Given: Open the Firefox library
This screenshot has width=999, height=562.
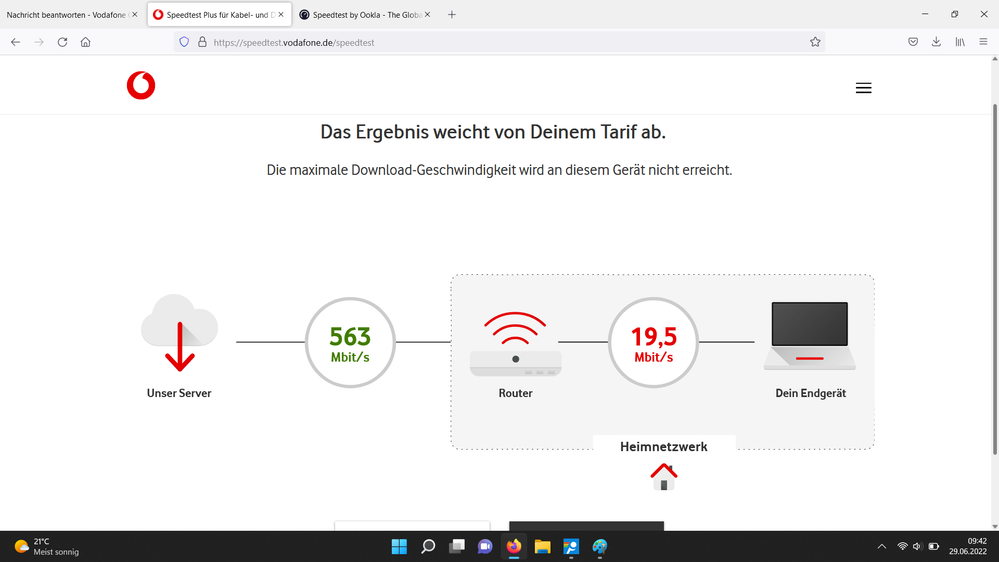Looking at the screenshot, I should 959,42.
